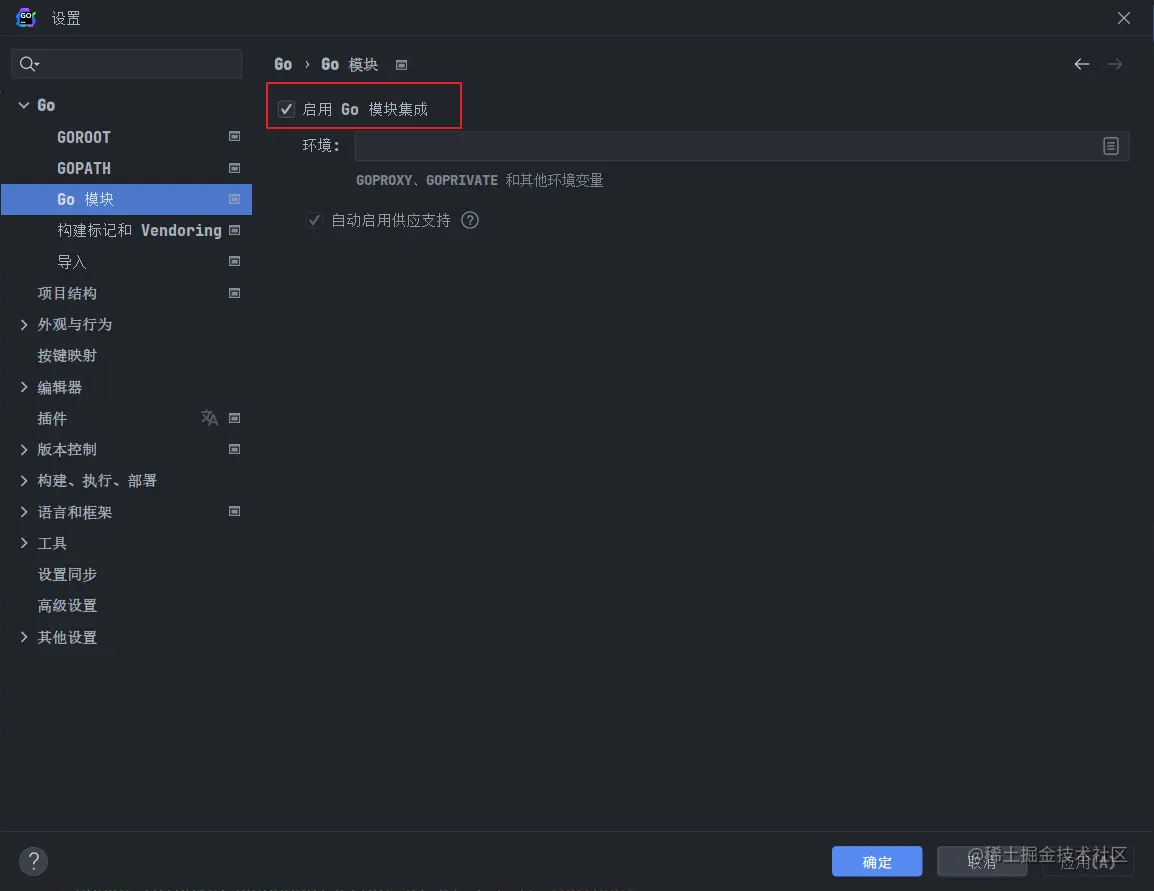The image size is (1154, 891).
Task: Click project-level icon next to 版本控制
Action: pos(235,449)
